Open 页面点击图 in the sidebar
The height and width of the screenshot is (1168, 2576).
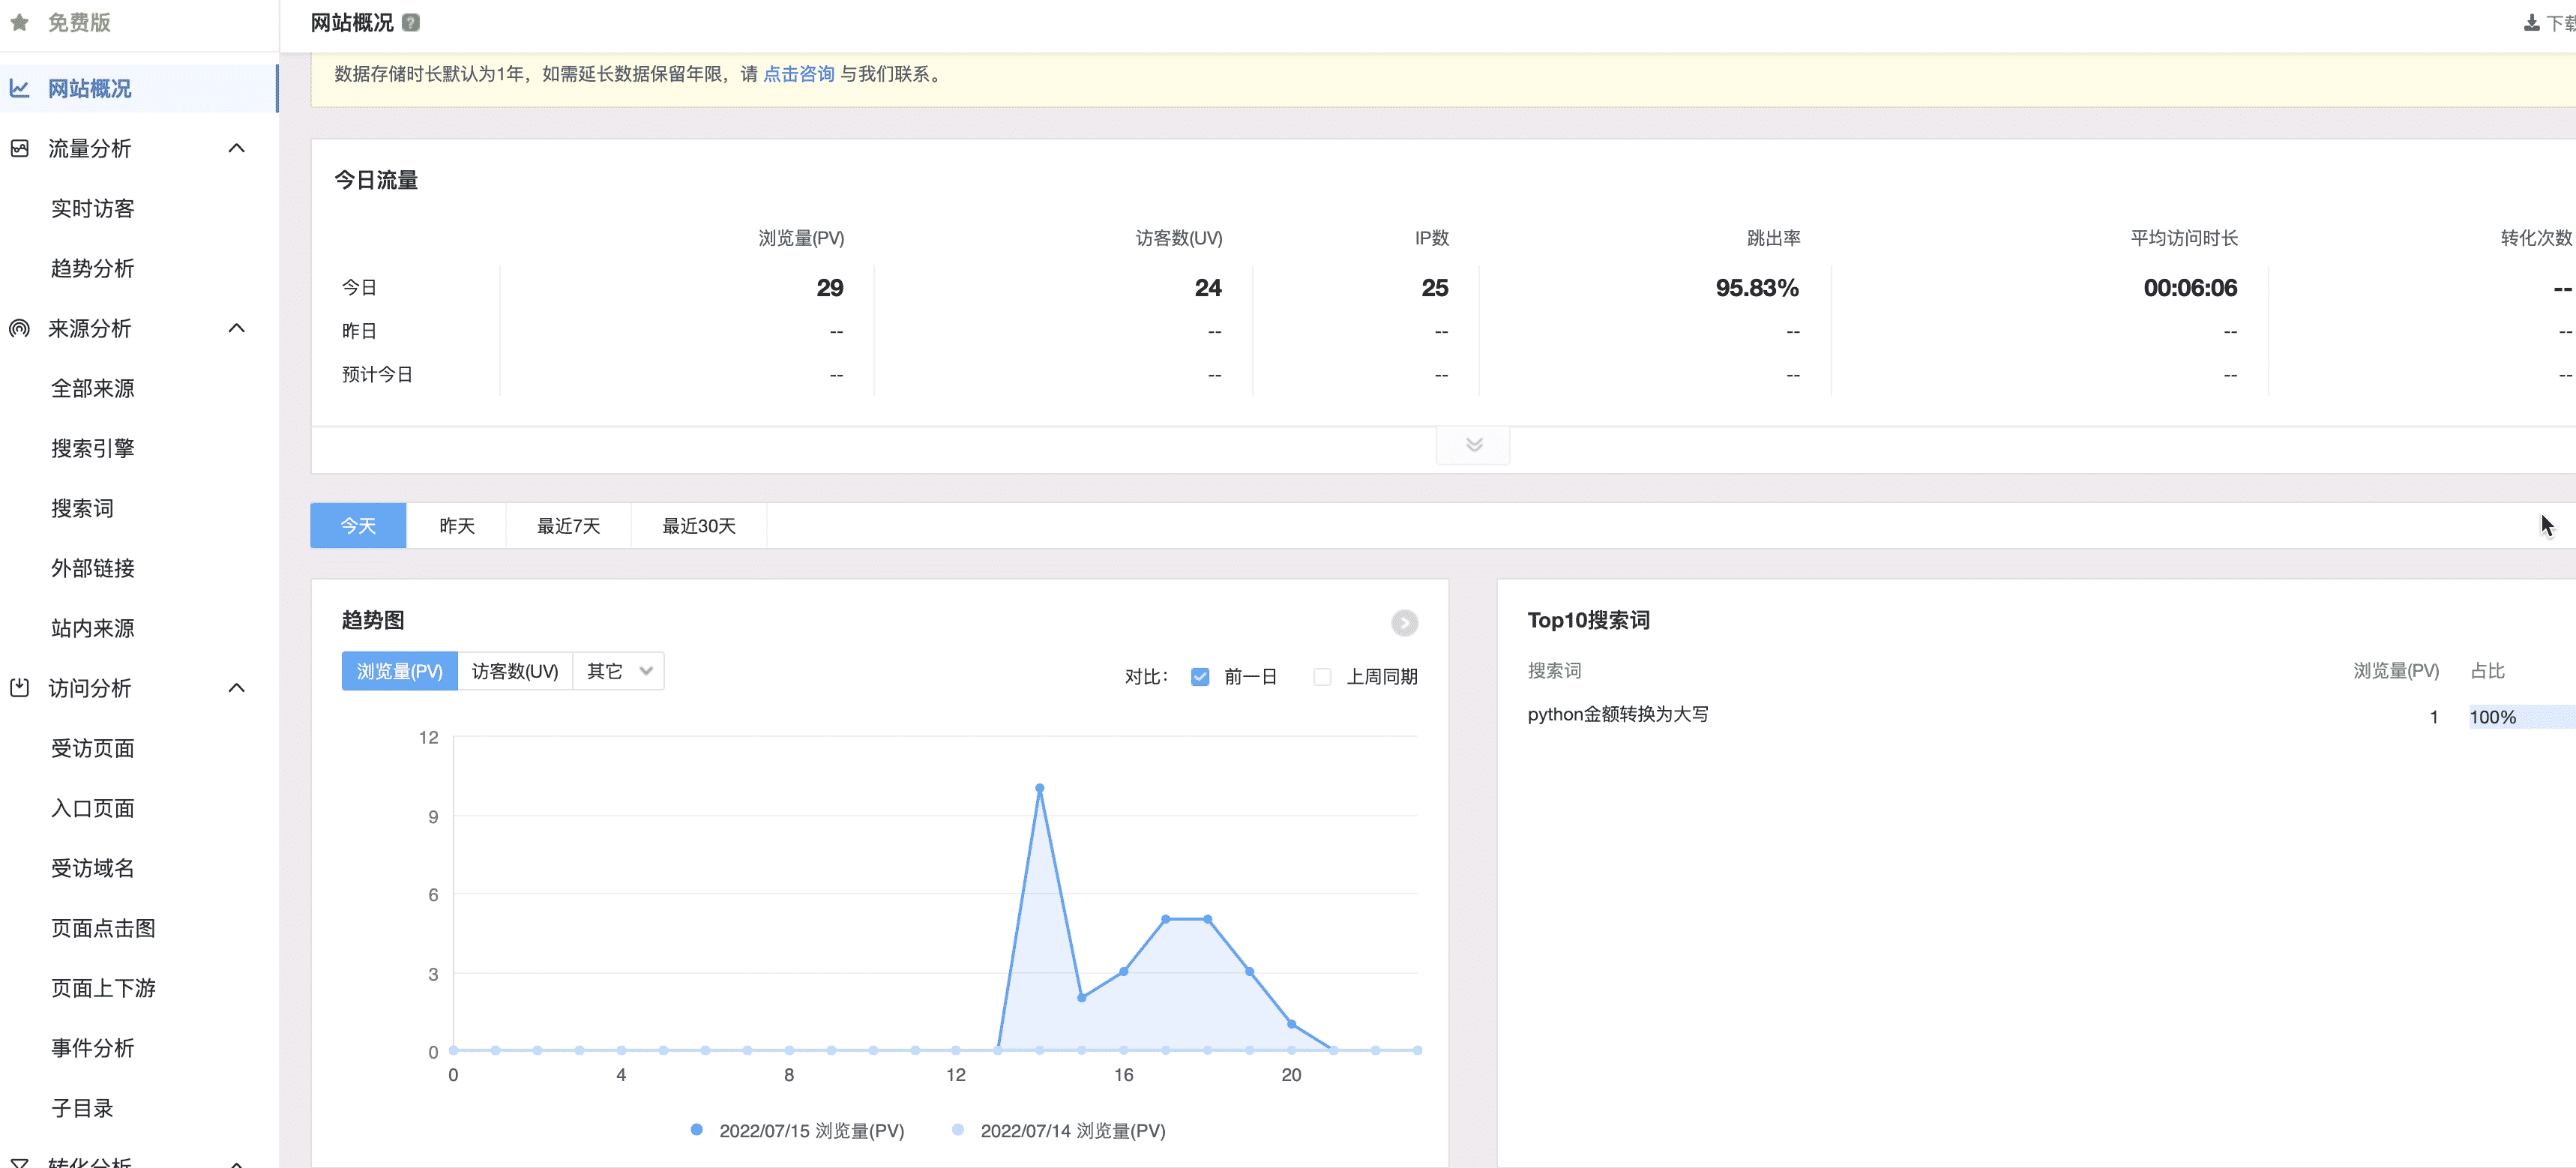point(103,928)
